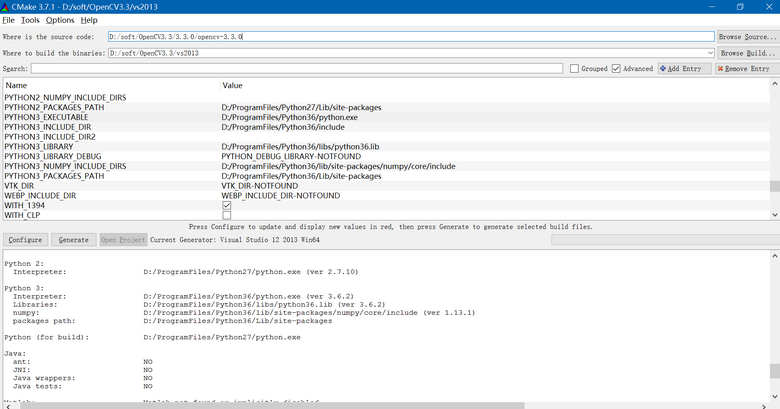Open the Tools menu
The height and width of the screenshot is (409, 780).
pos(30,20)
